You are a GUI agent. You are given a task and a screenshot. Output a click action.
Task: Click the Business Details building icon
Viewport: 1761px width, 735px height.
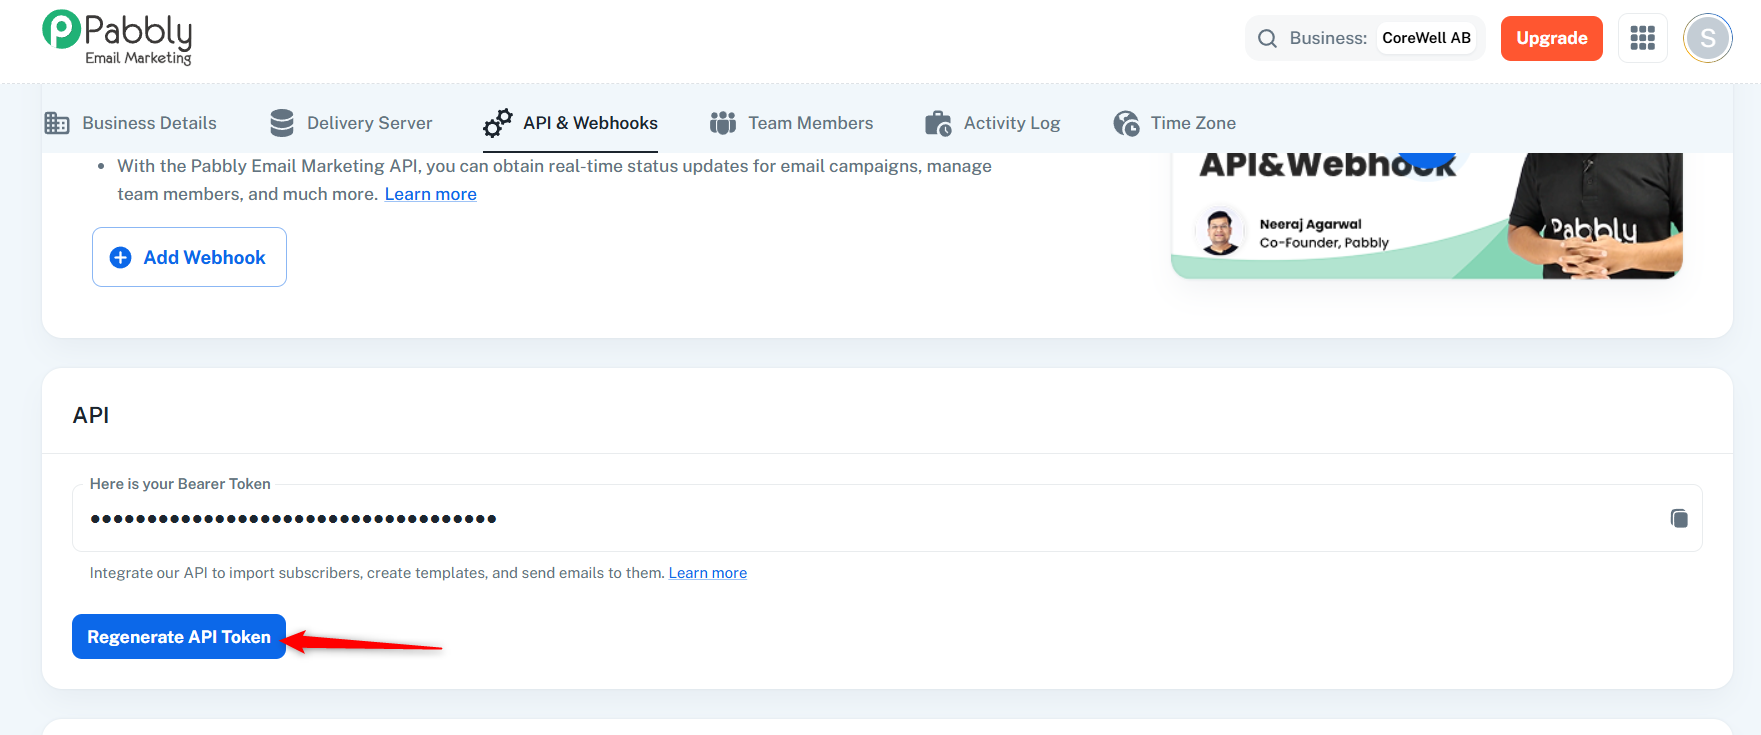click(57, 123)
